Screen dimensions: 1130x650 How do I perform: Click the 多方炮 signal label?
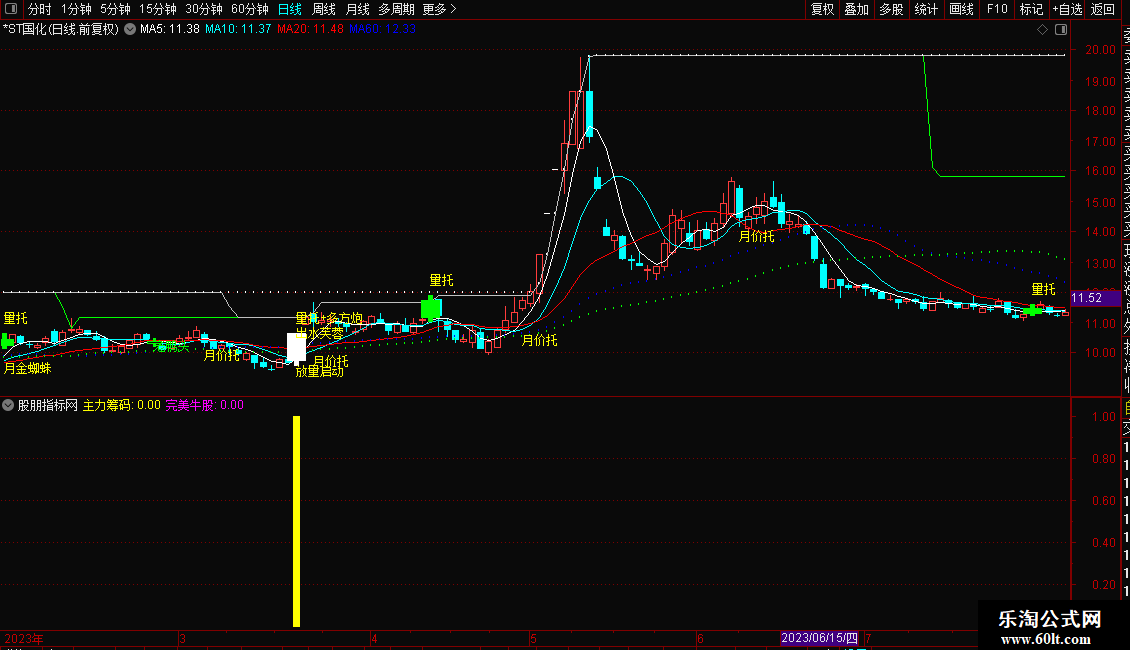coord(344,319)
